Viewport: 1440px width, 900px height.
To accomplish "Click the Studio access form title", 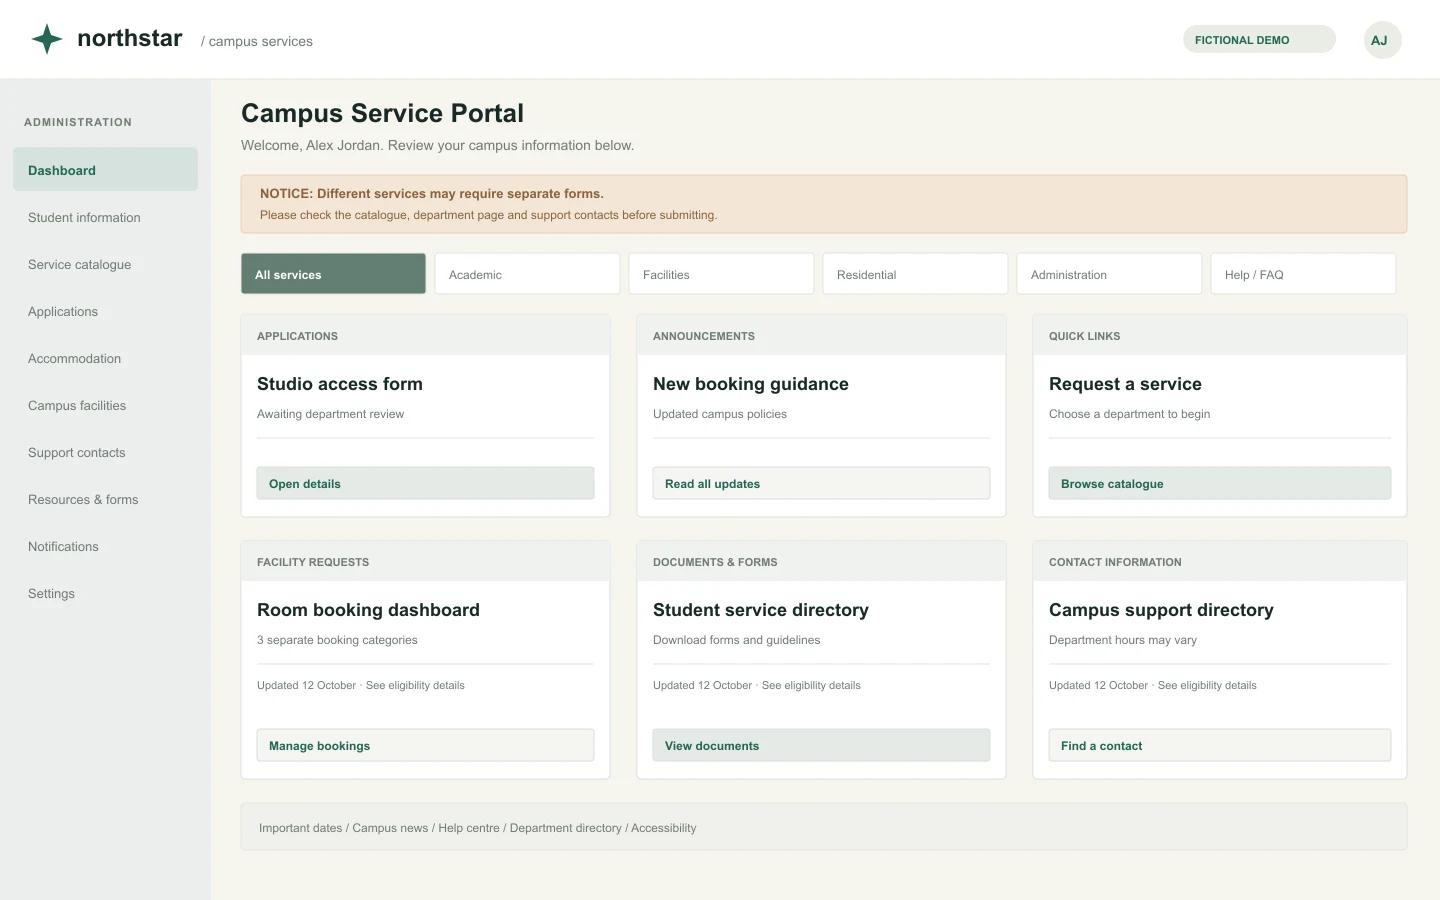I will point(340,384).
